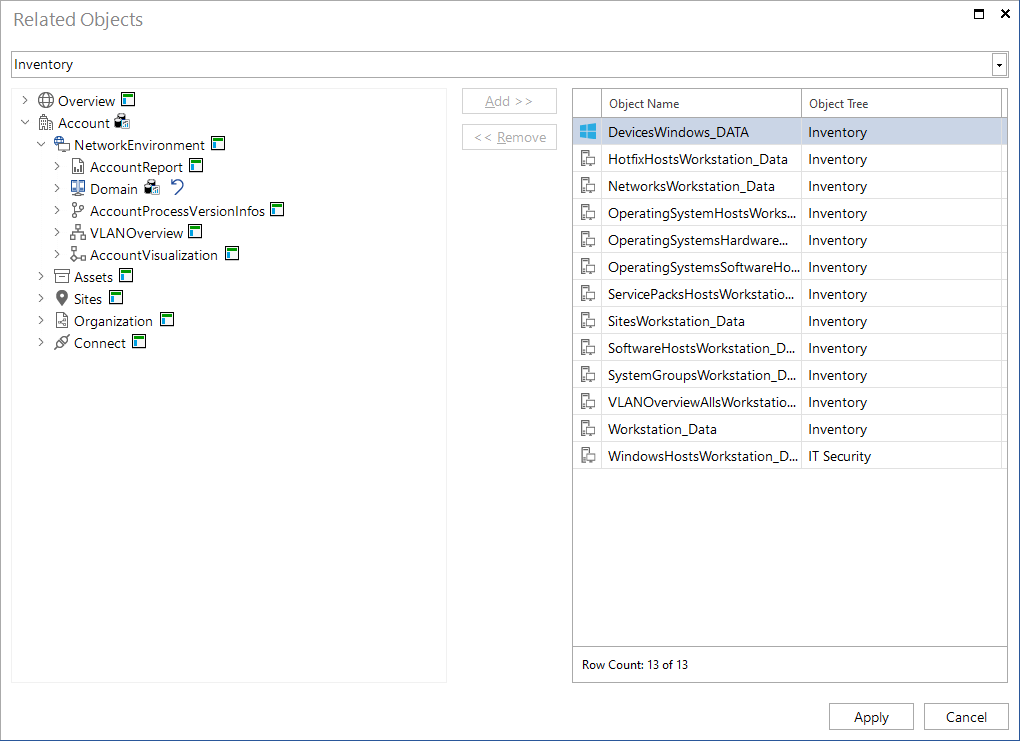This screenshot has width=1020, height=741.
Task: Expand the Assets tree node
Action: coord(40,276)
